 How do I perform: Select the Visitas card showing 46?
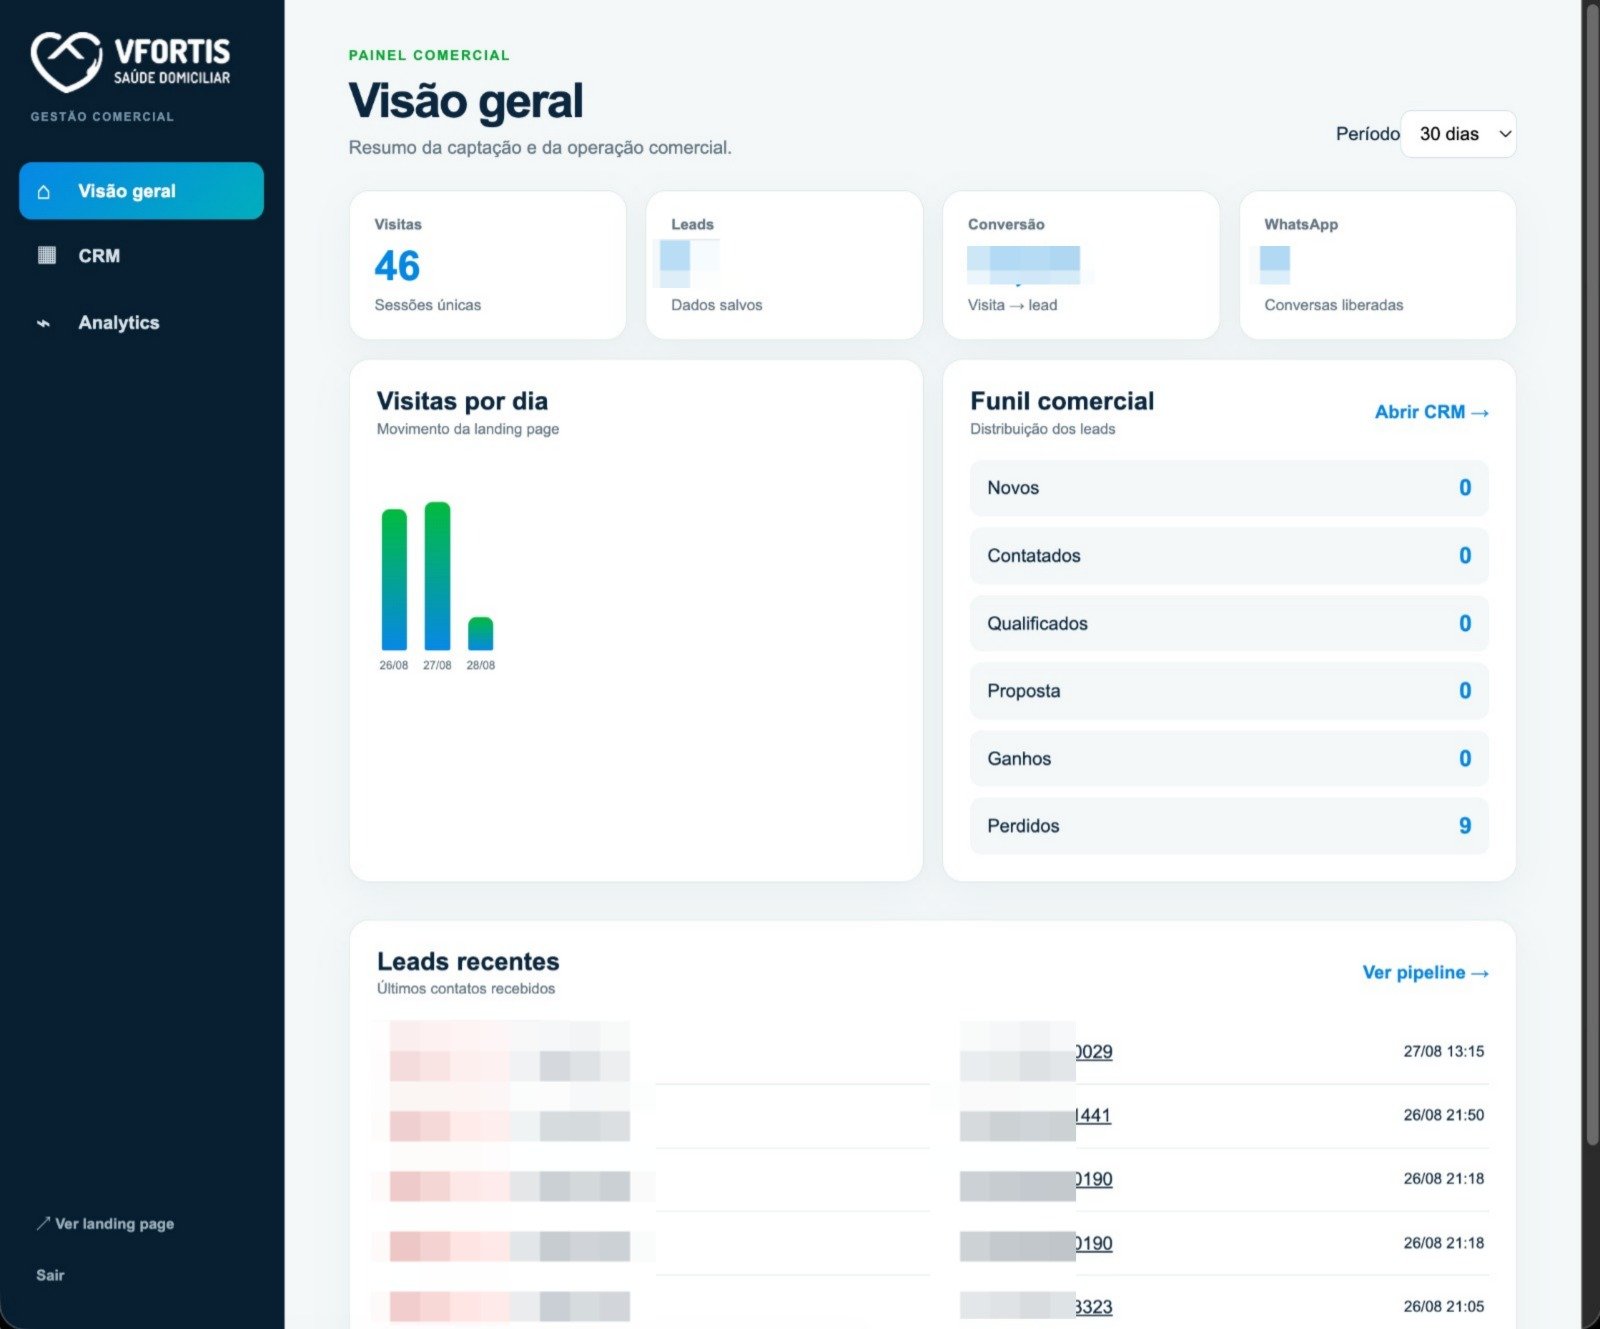(488, 265)
